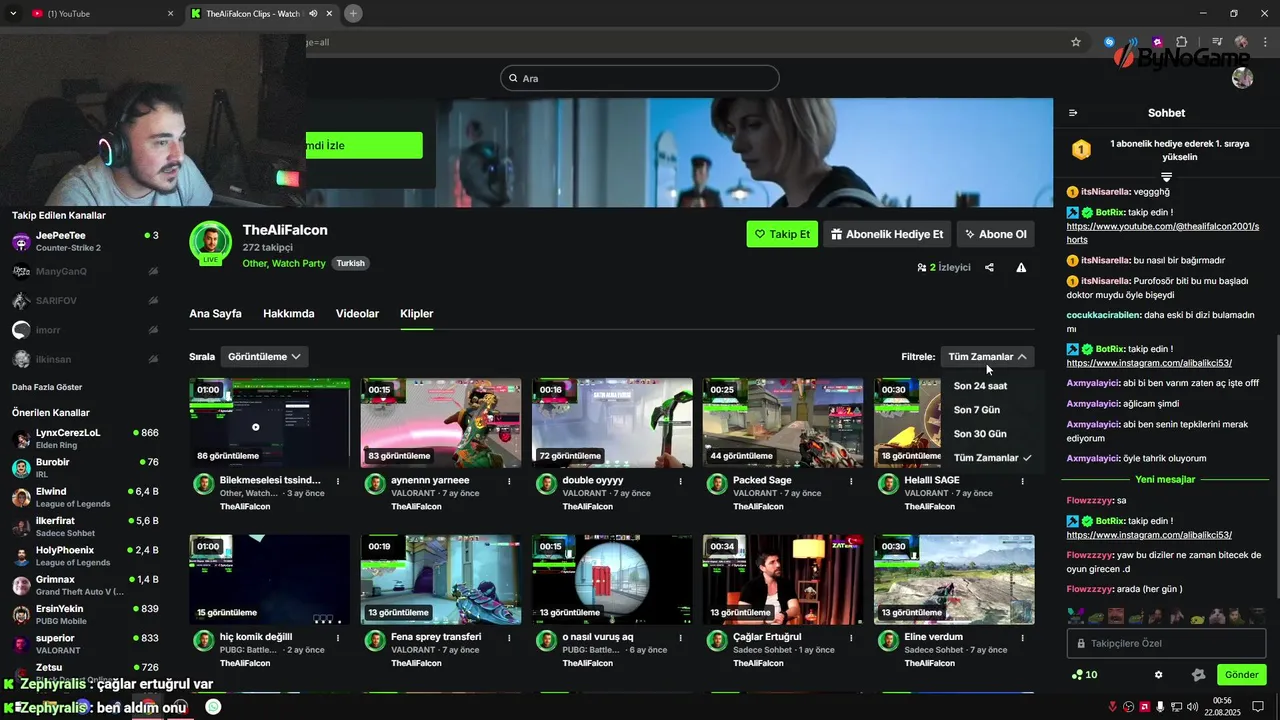The width and height of the screenshot is (1280, 720).
Task: Open options for Bilekmeselesi clip
Action: click(x=338, y=481)
